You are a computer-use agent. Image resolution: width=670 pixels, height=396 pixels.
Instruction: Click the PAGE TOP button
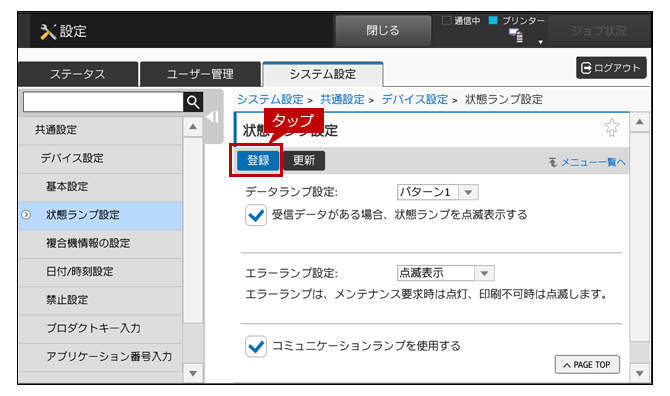coord(587,365)
